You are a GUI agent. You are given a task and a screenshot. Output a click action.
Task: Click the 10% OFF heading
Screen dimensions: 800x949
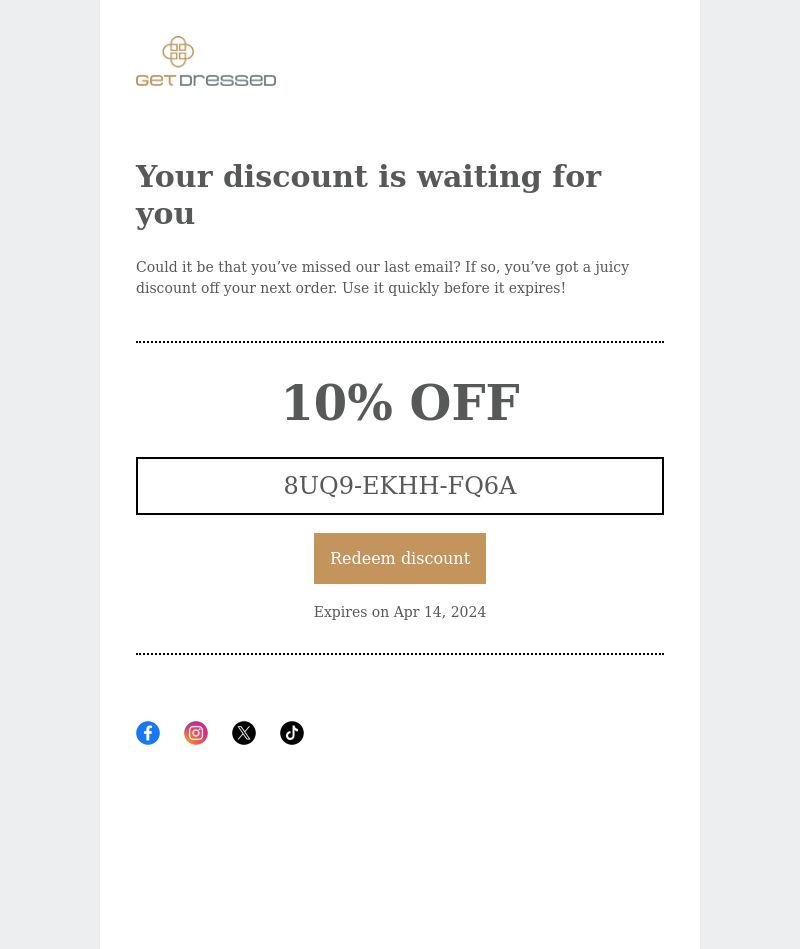(401, 402)
